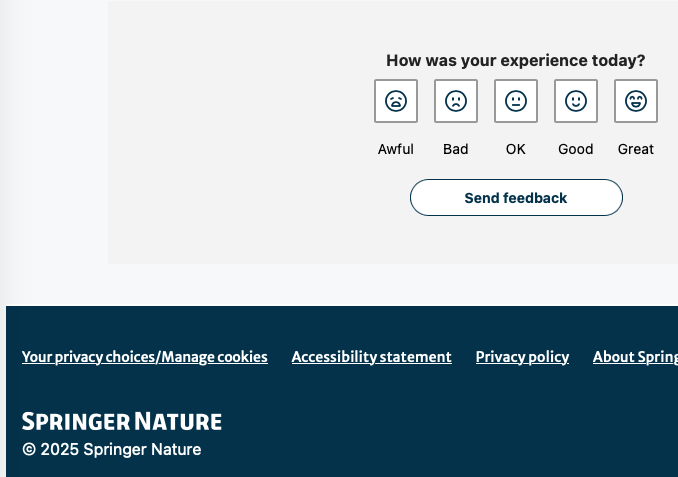
Task: Click the "Great" rating label
Action: click(x=636, y=149)
